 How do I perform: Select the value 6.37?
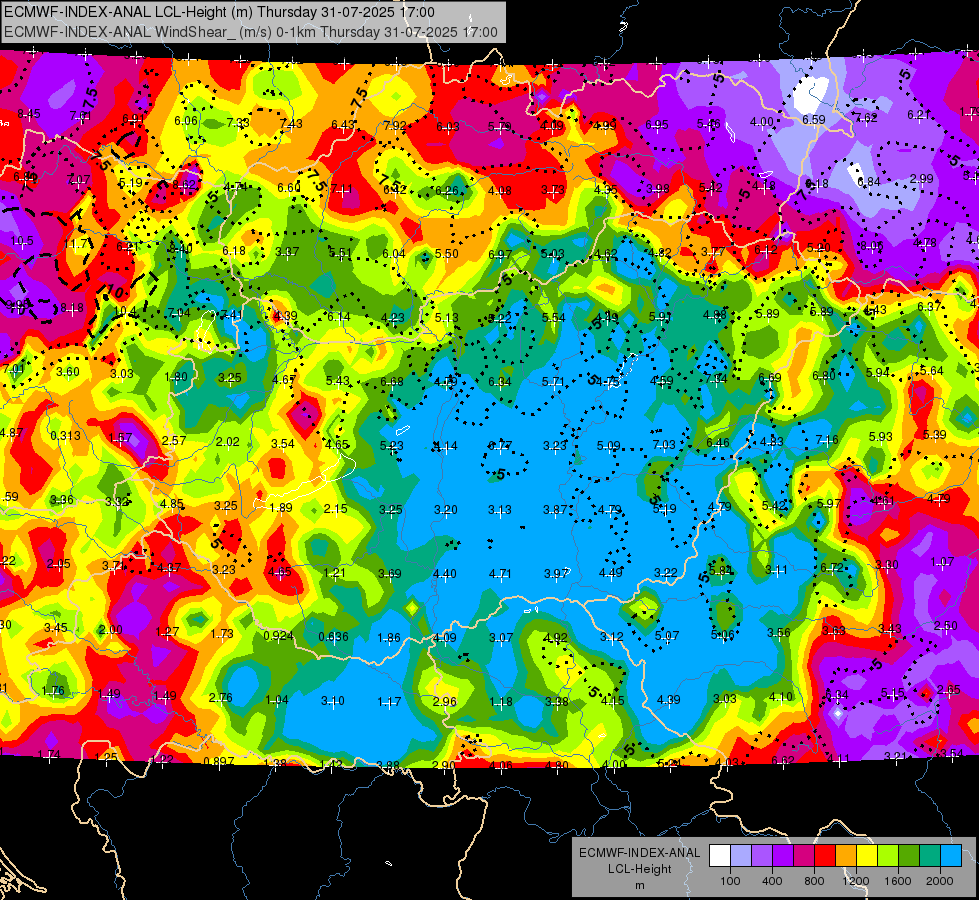click(x=929, y=306)
